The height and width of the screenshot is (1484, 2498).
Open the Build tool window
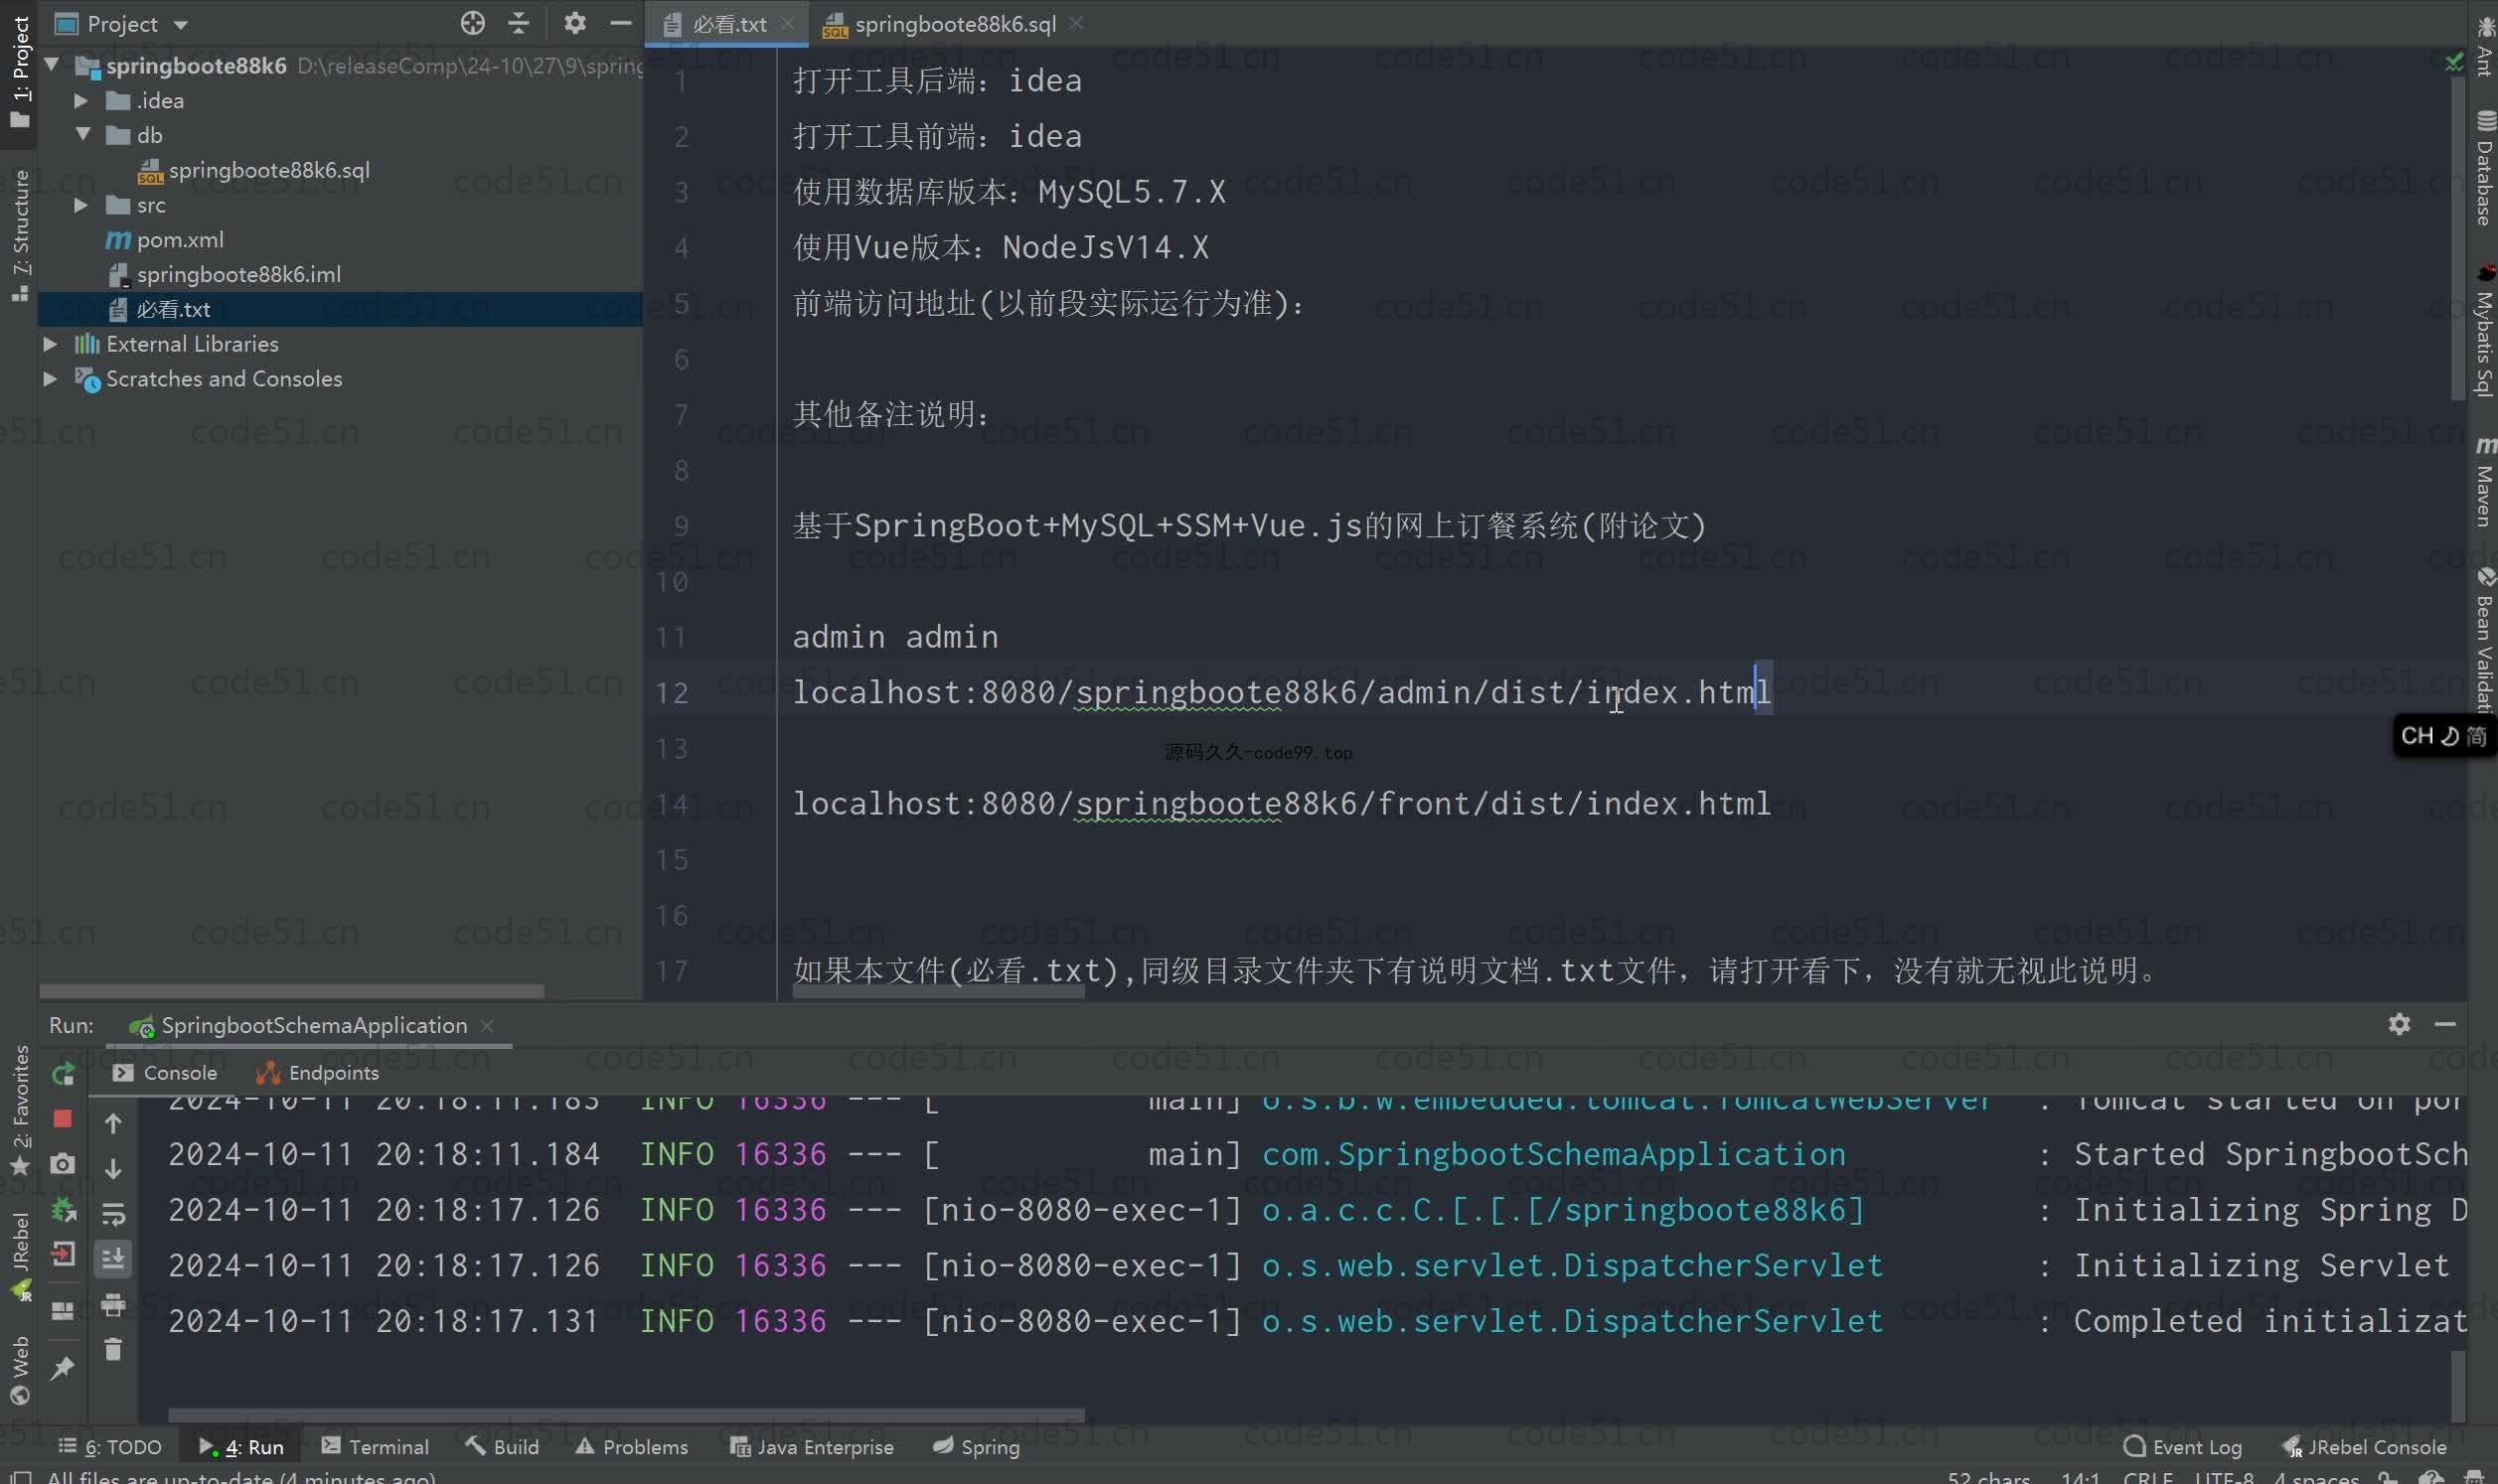pyautogui.click(x=502, y=1447)
